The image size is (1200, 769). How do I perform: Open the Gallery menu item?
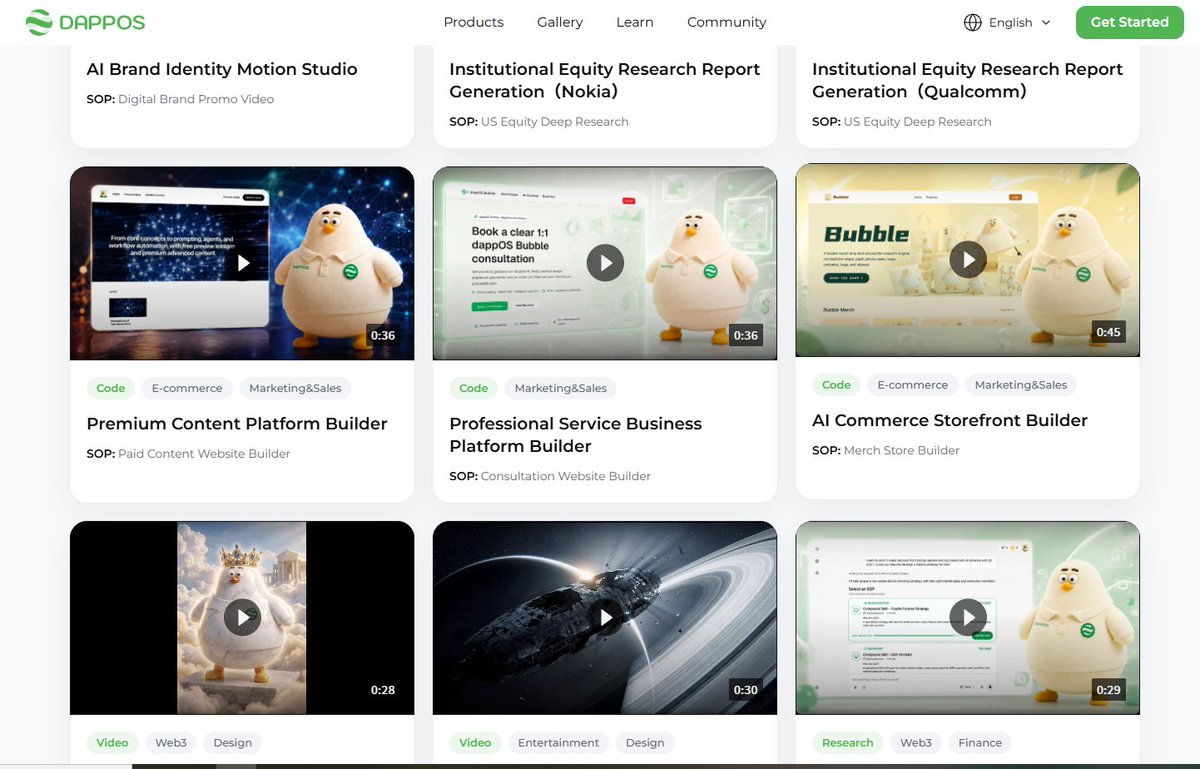(560, 22)
